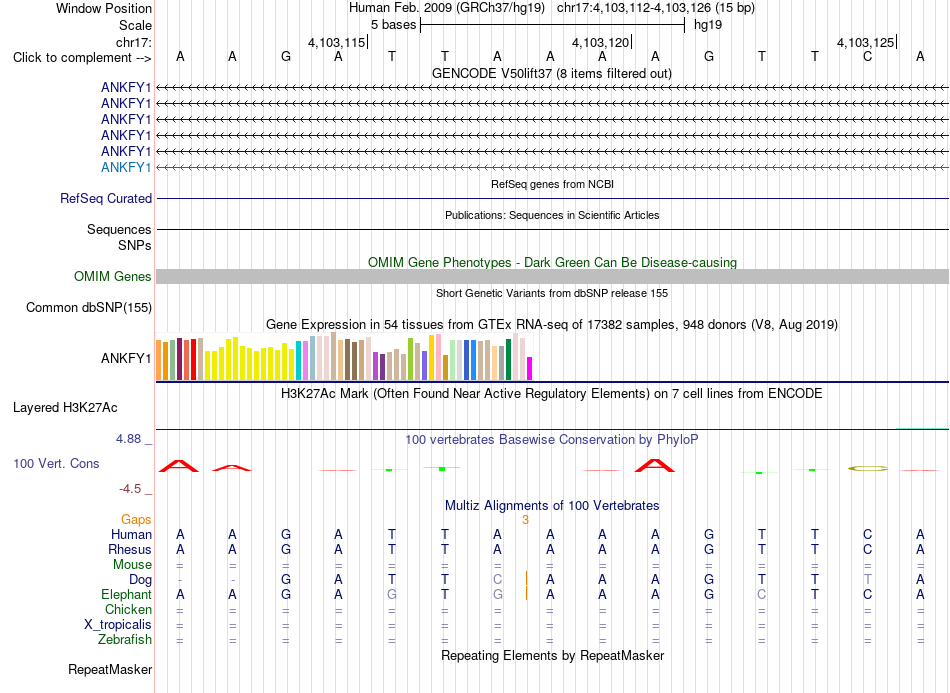Click the Elephant species label
The image size is (950, 693).
[x=126, y=595]
